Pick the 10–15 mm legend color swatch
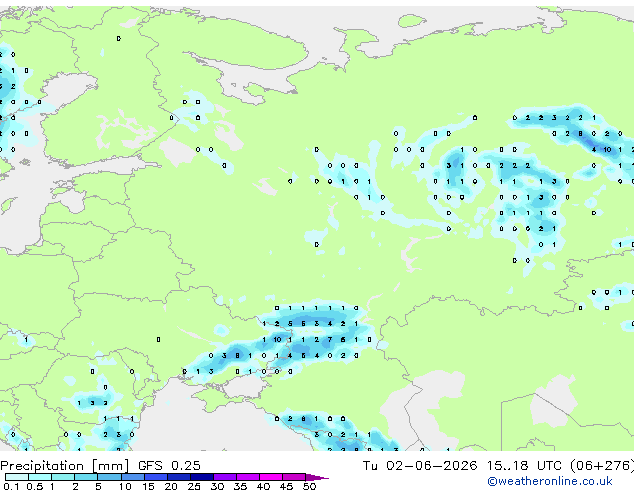Screen dimensions: 634x490 [x=132, y=477]
